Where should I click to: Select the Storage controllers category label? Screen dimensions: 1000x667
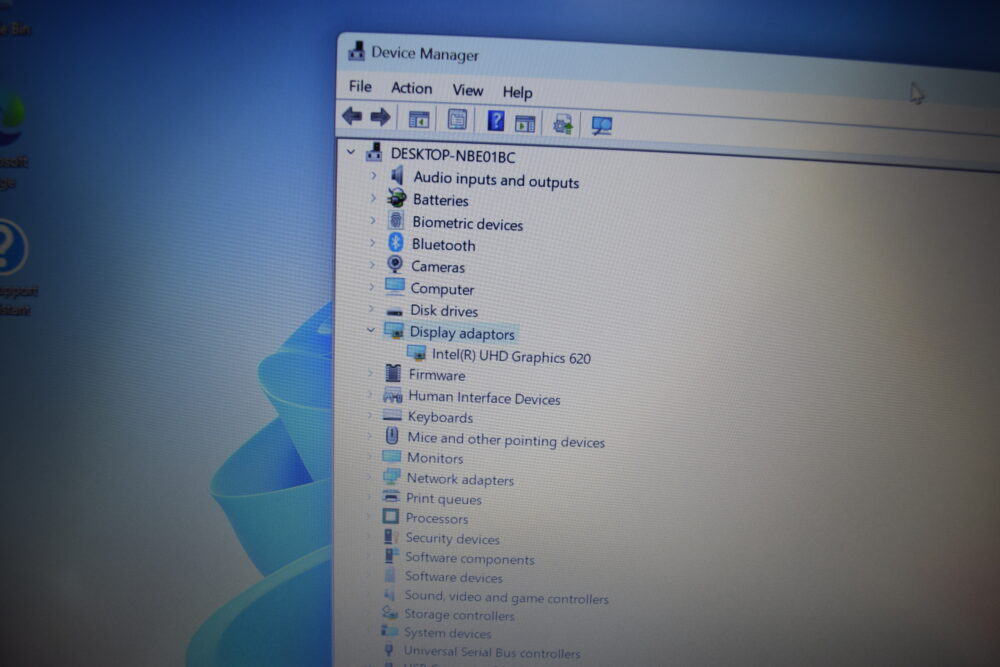tap(459, 615)
